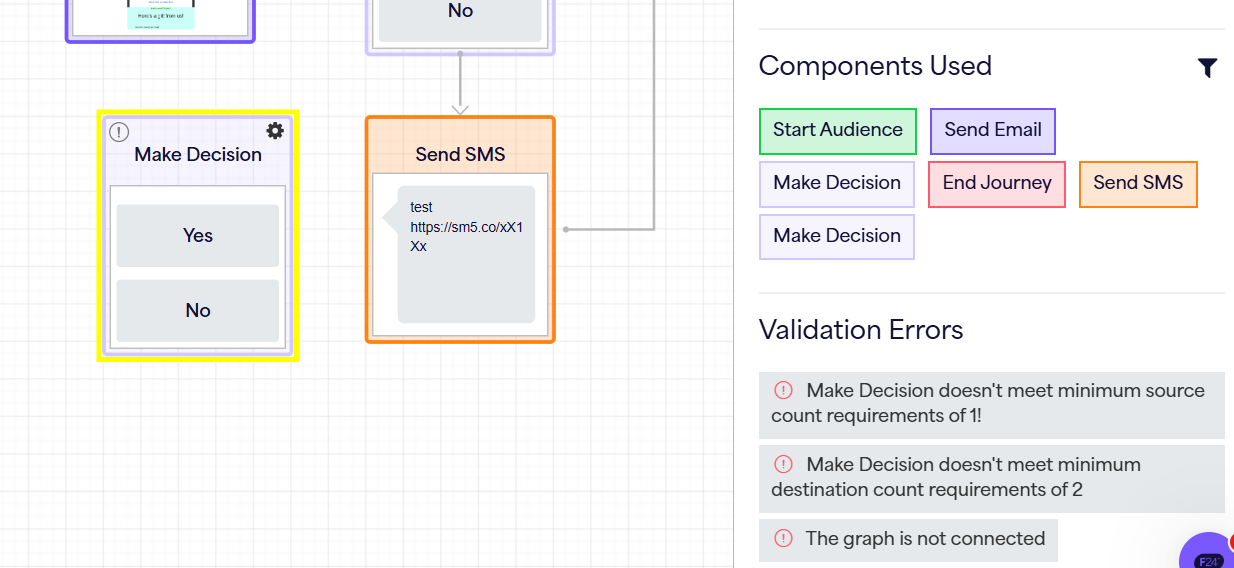Select Make Decision chip beside End Journey
This screenshot has width=1234, height=568.
[836, 183]
